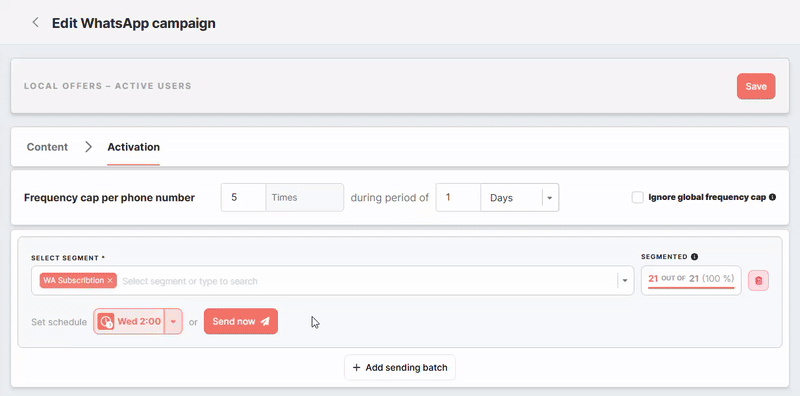Expand the Days period unit dropdown
This screenshot has height=396, width=800.
point(549,197)
